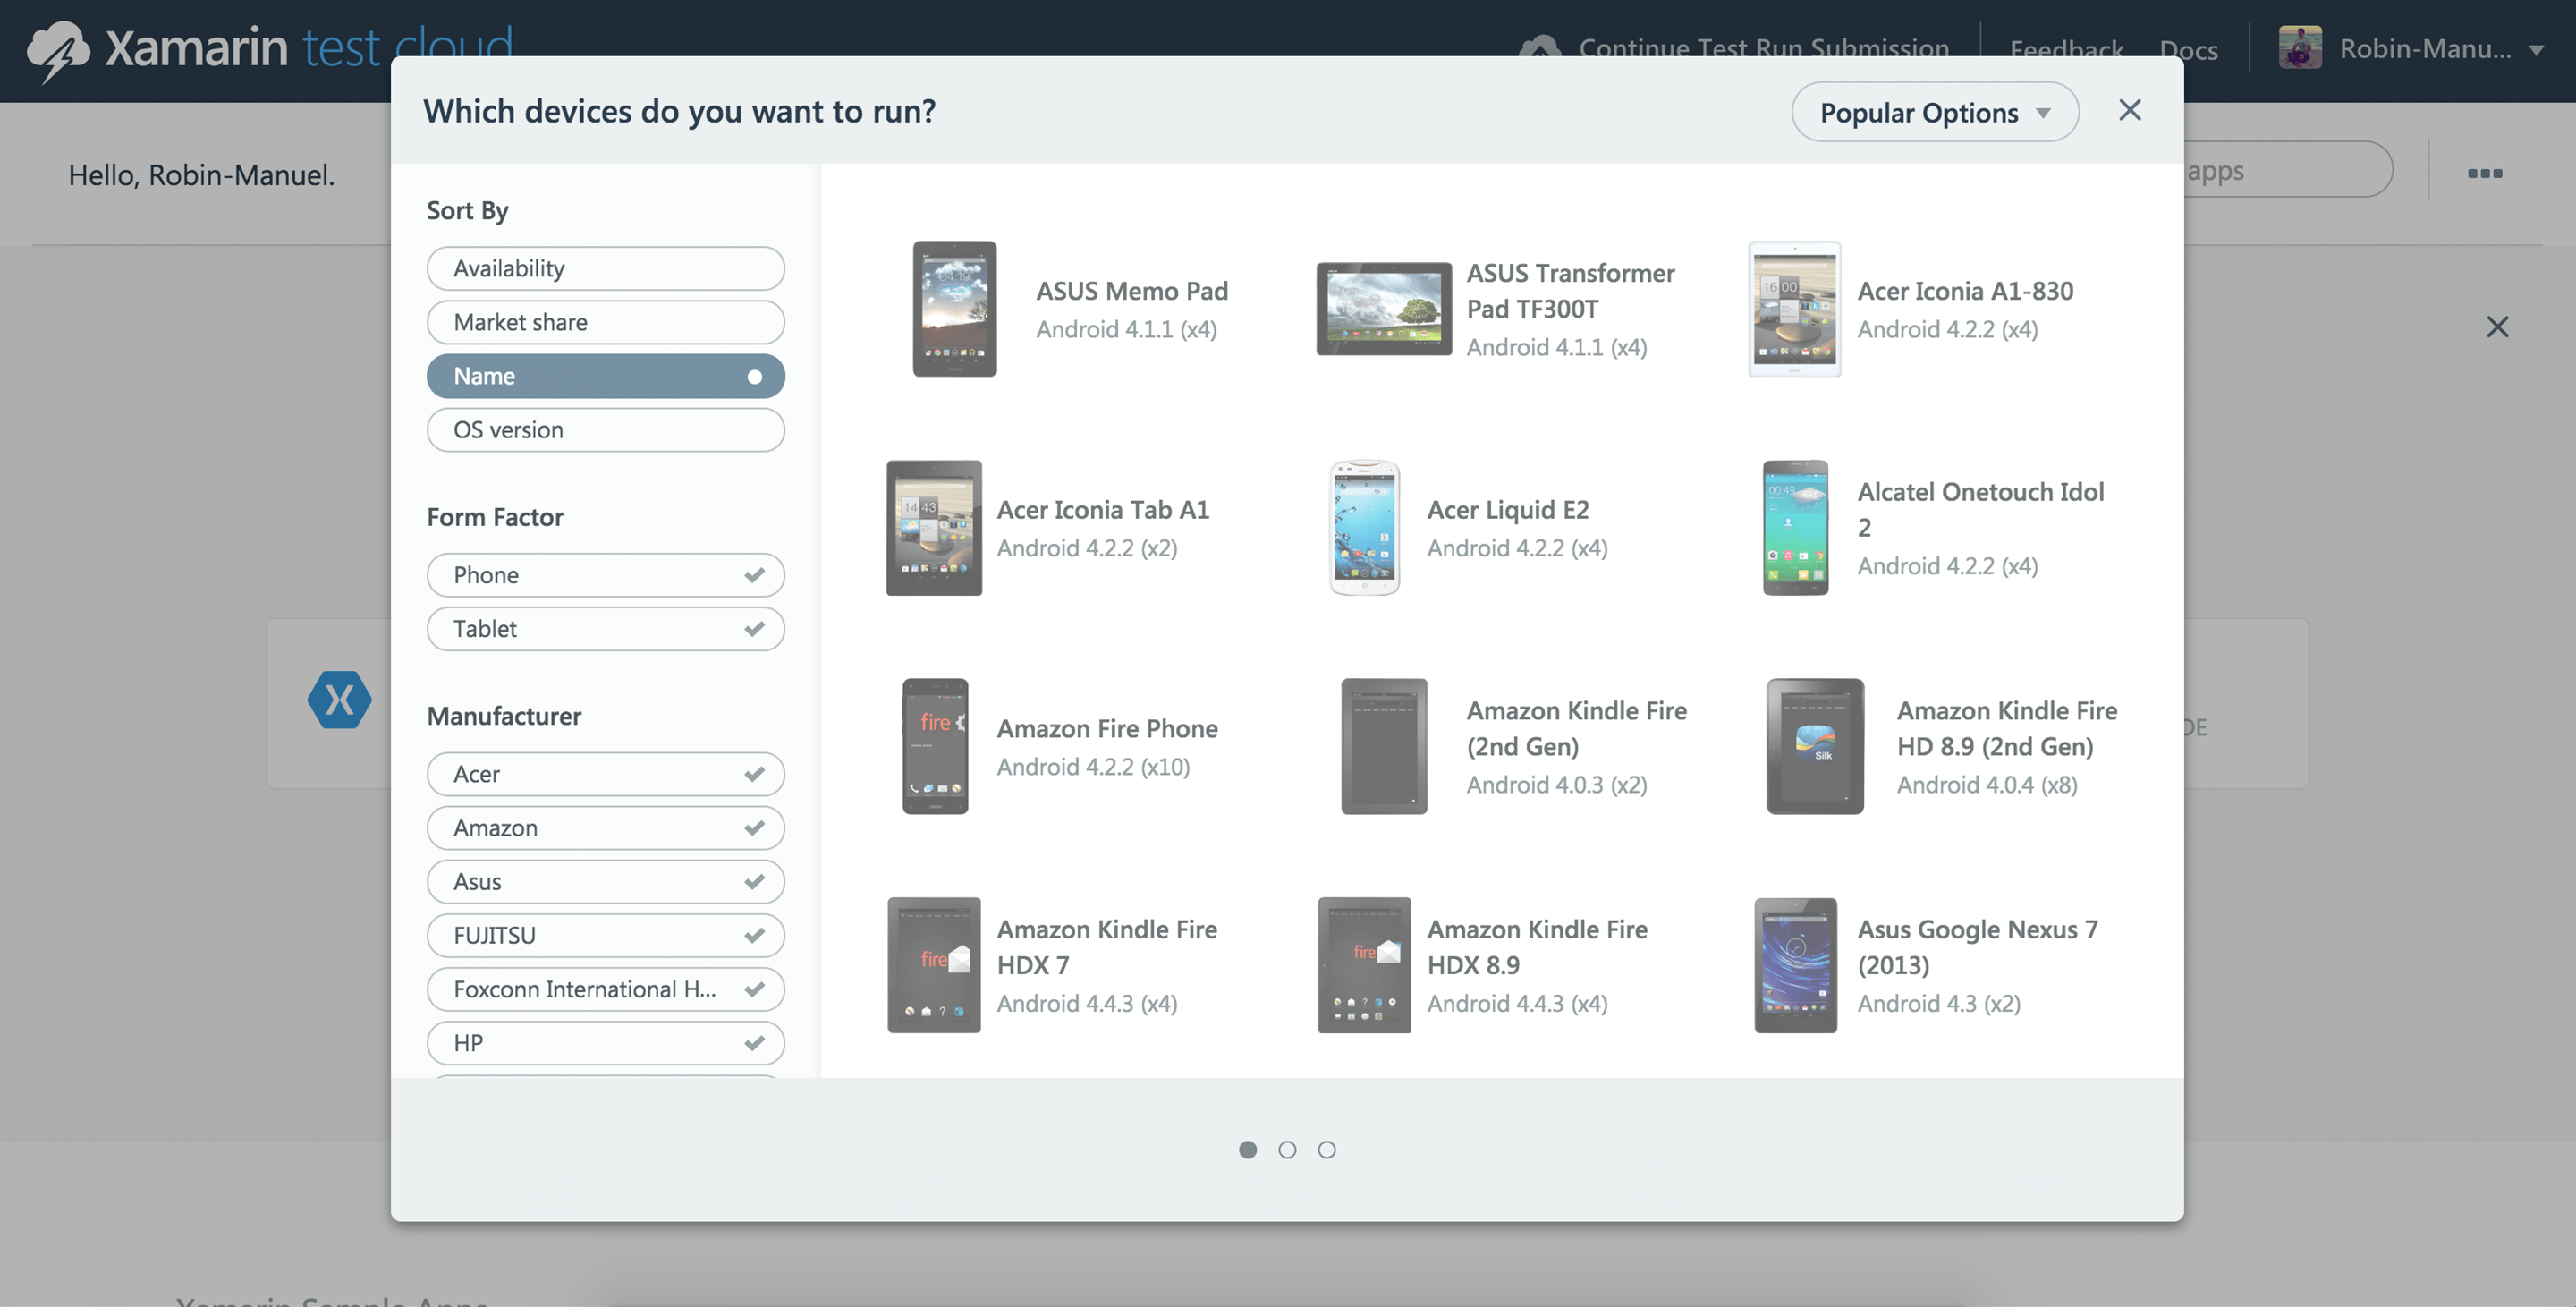2576x1307 pixels.
Task: Select Kindle Fire HD 8.9 image
Action: pyautogui.click(x=1815, y=746)
